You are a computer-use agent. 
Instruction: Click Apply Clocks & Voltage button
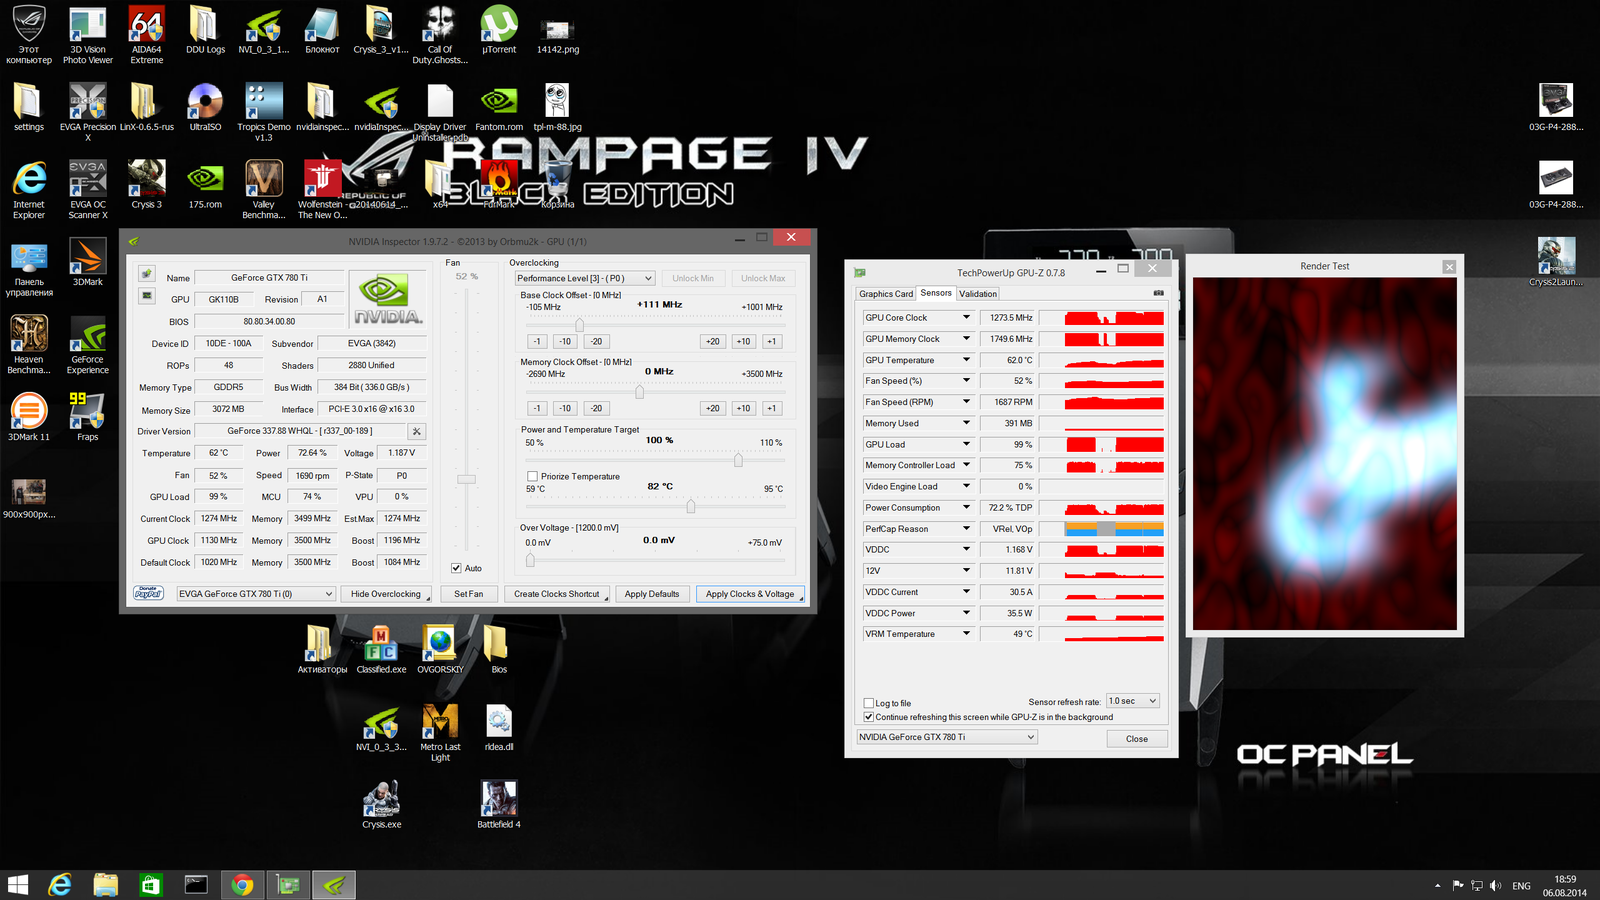point(750,594)
